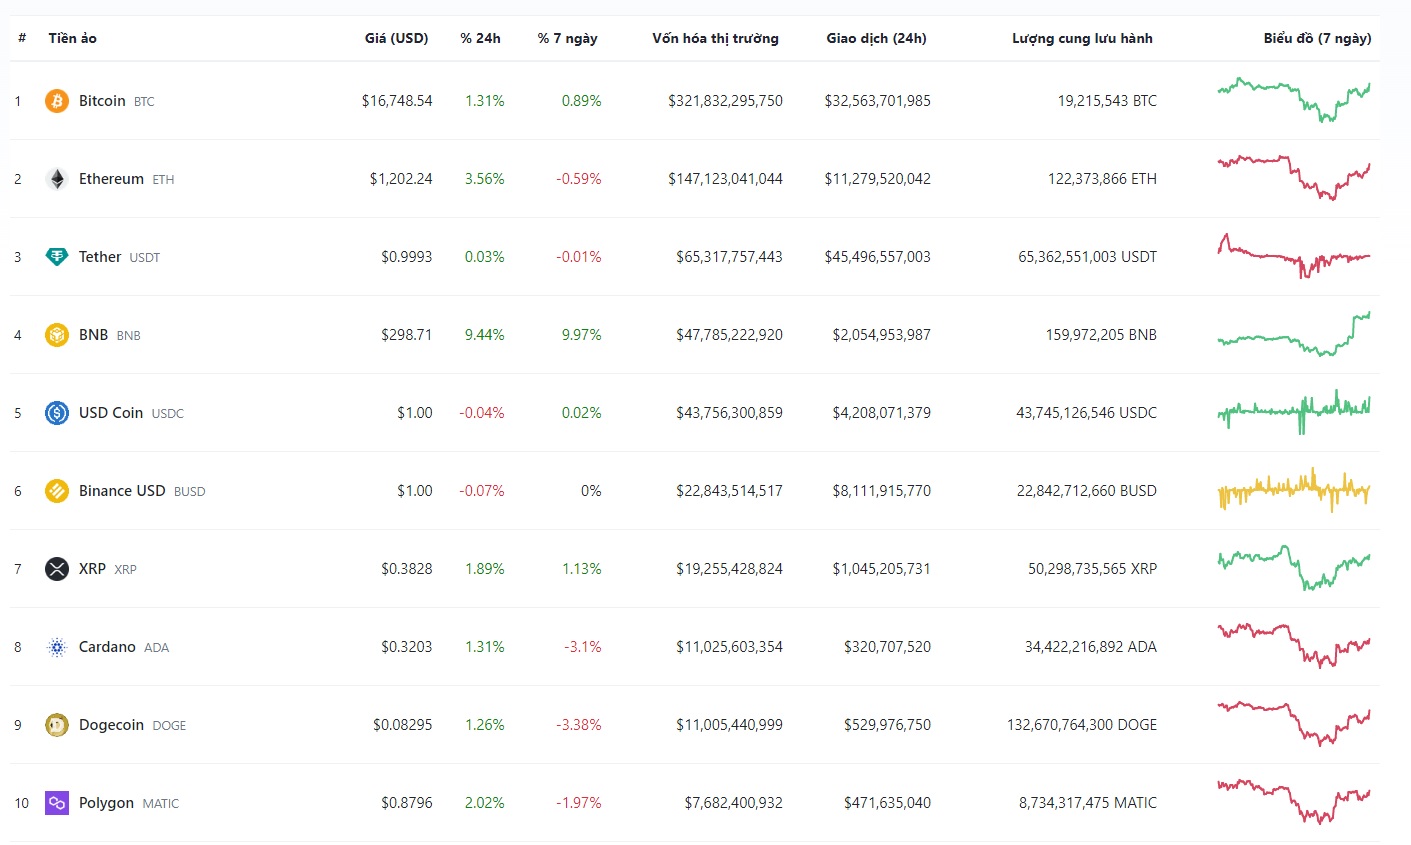Image resolution: width=1411 pixels, height=845 pixels.
Task: Click XRP price $0.3828
Action: [x=407, y=569]
